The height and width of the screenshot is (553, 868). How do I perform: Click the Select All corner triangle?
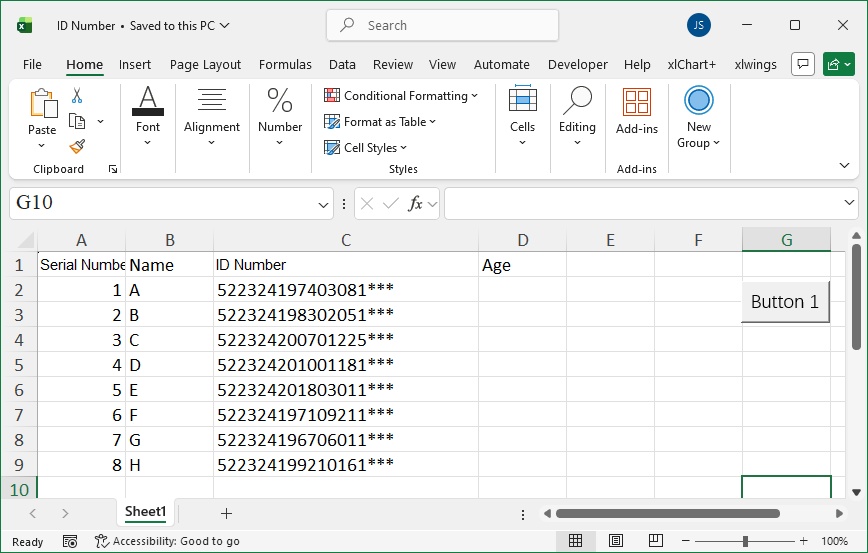click(x=25, y=240)
